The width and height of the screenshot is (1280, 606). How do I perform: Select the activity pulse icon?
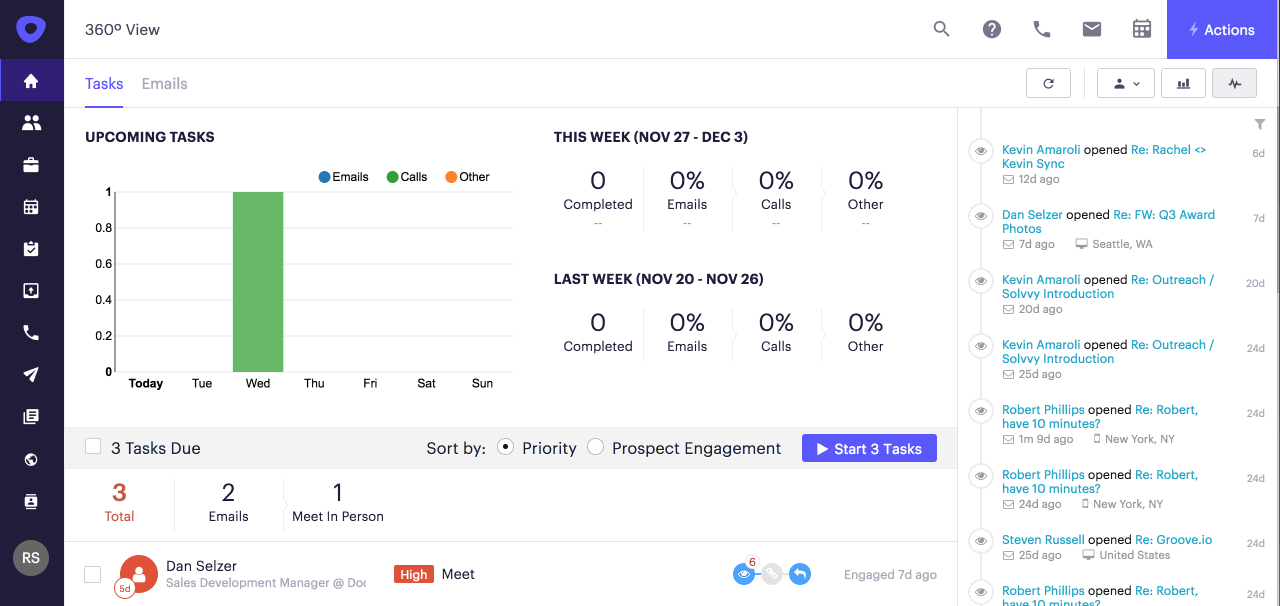(x=1234, y=83)
